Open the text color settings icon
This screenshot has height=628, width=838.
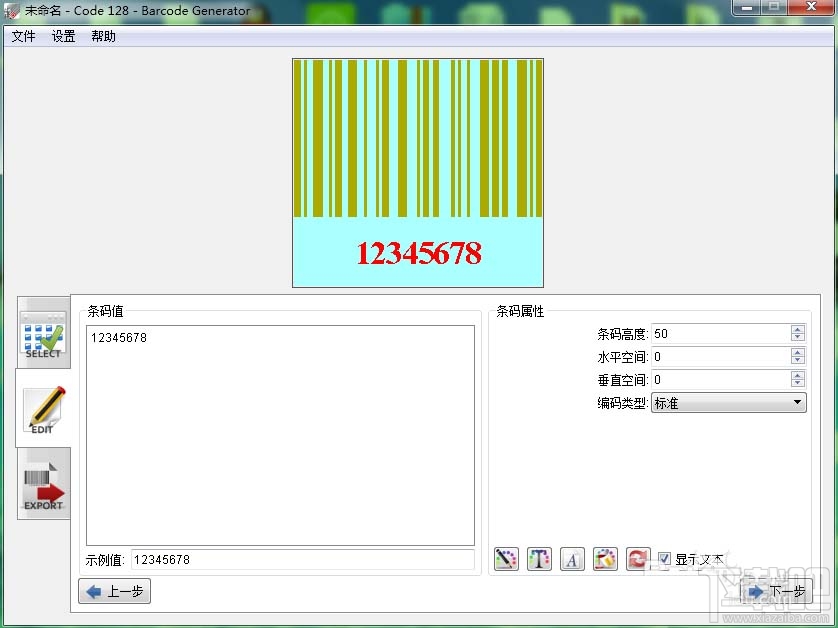(539, 559)
